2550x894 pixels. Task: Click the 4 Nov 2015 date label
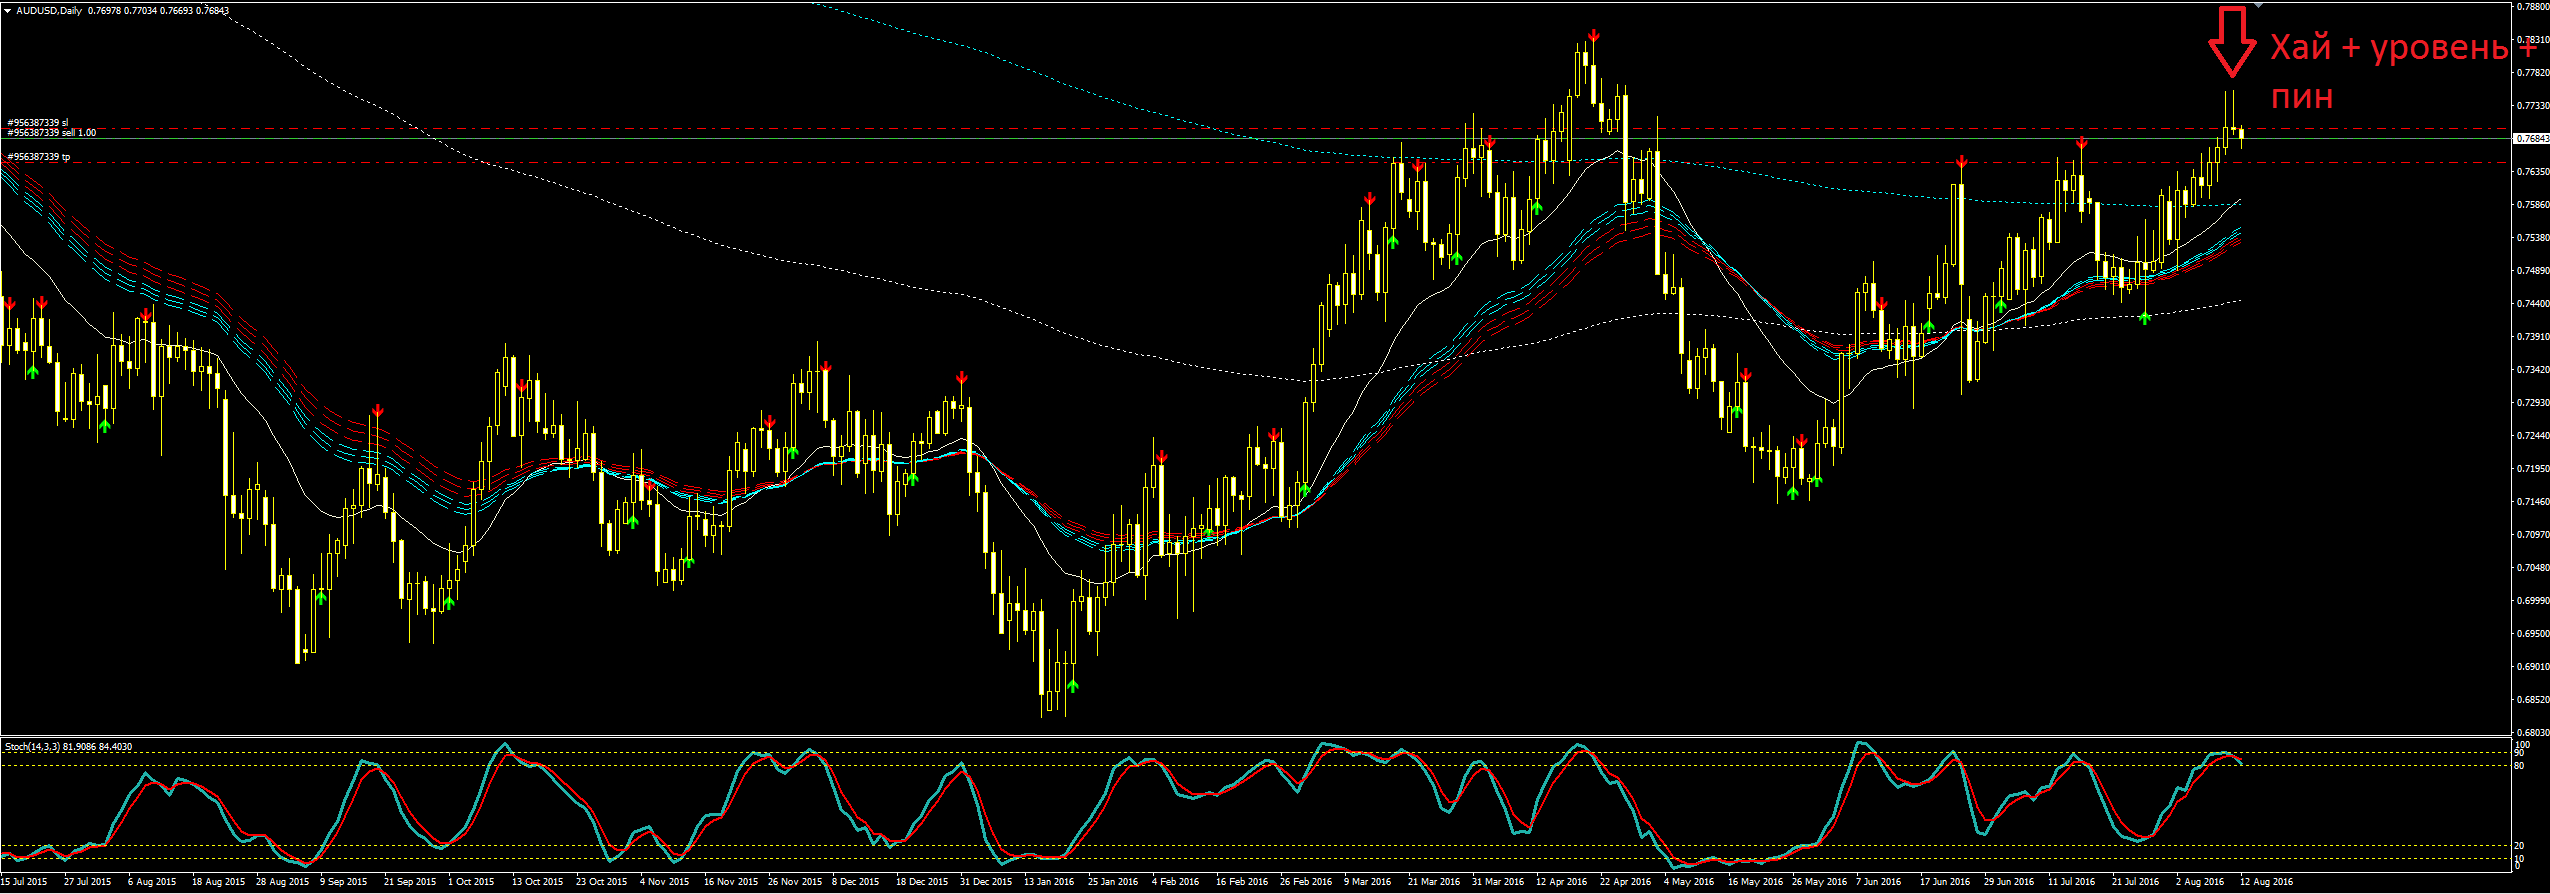click(x=665, y=882)
